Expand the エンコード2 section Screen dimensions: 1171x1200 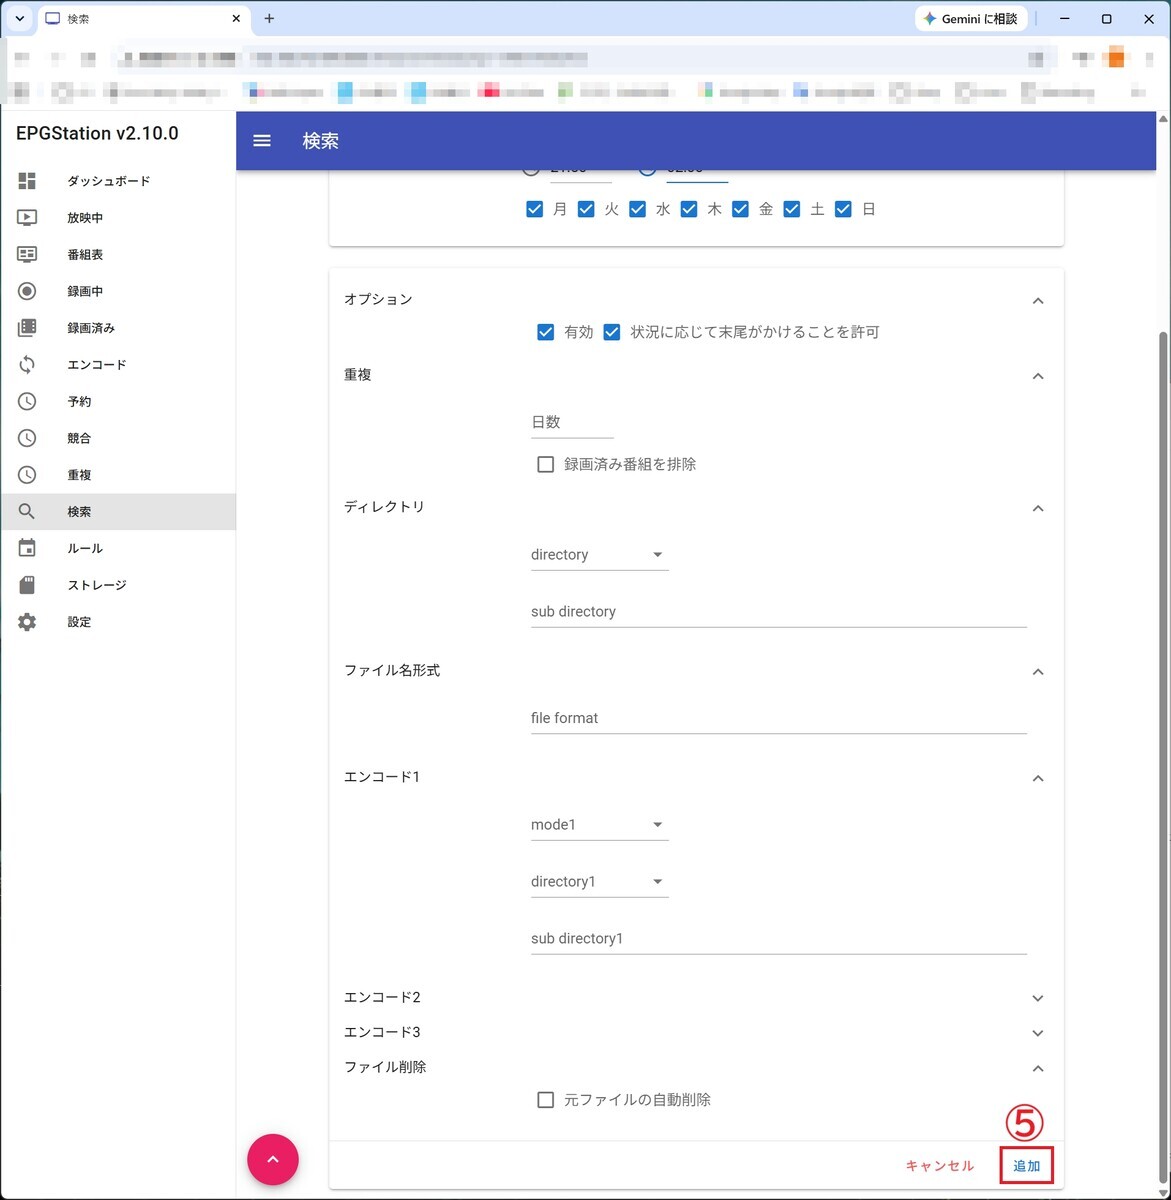[x=1038, y=998]
